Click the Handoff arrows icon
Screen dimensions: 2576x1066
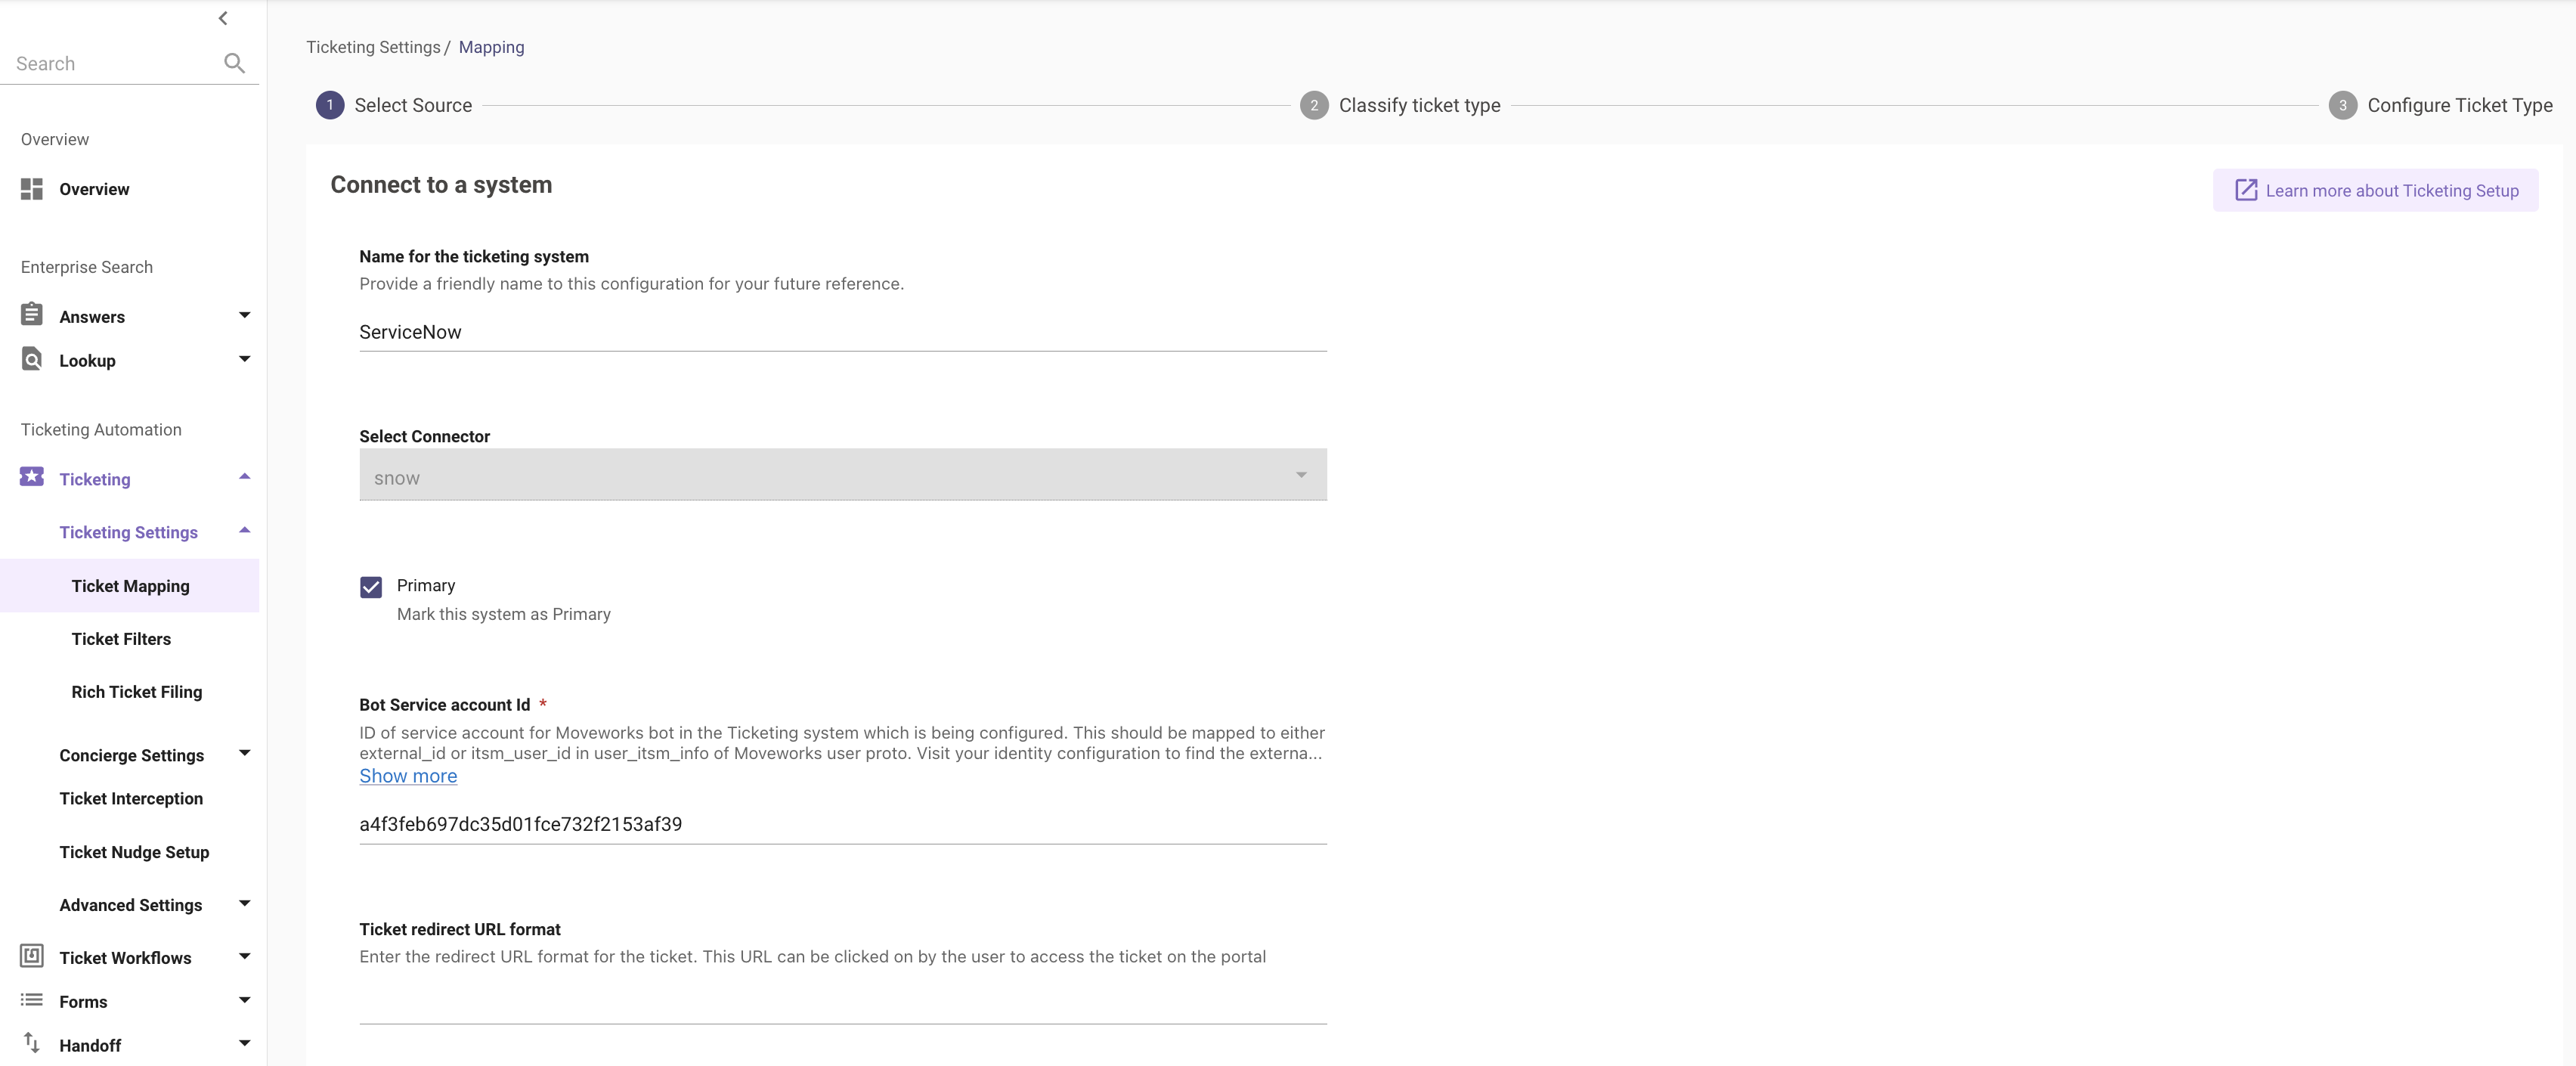pyautogui.click(x=32, y=1043)
